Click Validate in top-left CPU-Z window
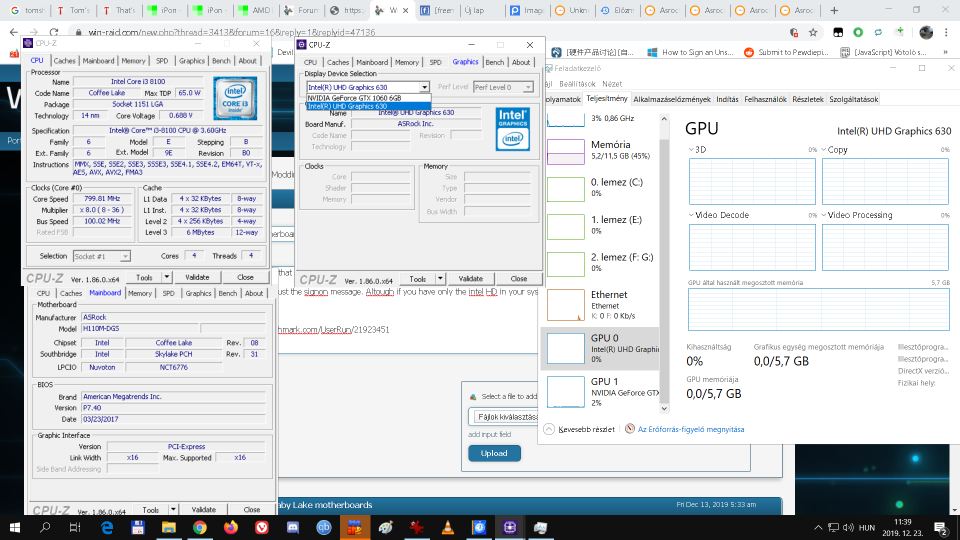 [197, 277]
